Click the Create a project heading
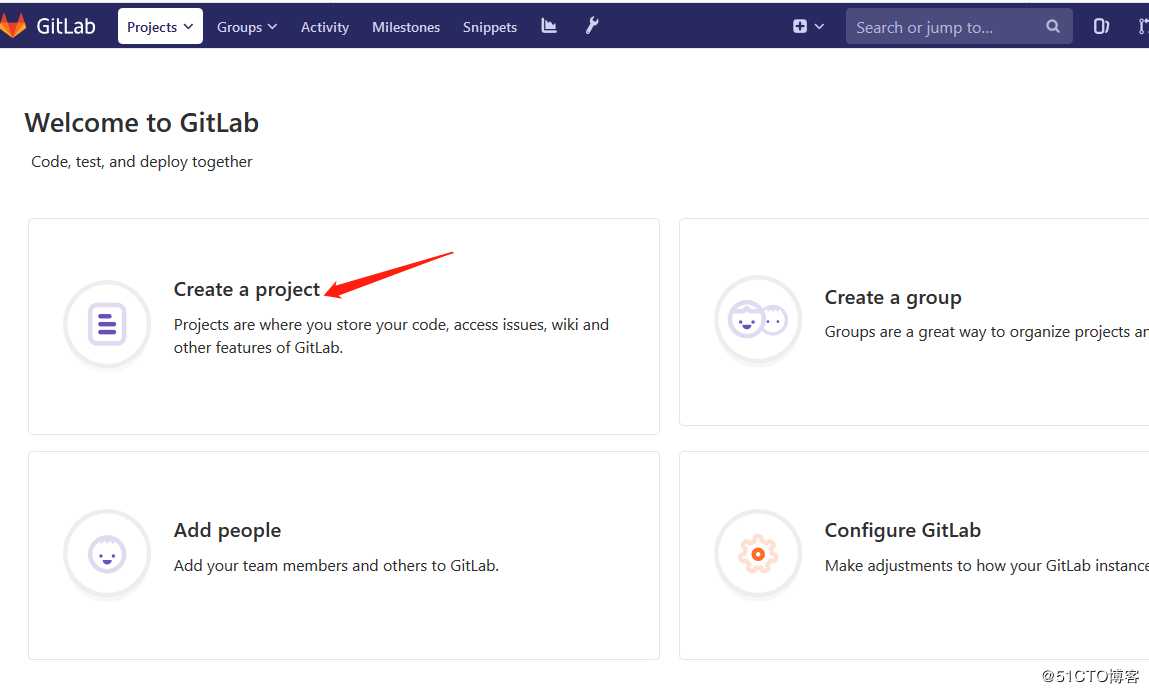 (x=247, y=290)
